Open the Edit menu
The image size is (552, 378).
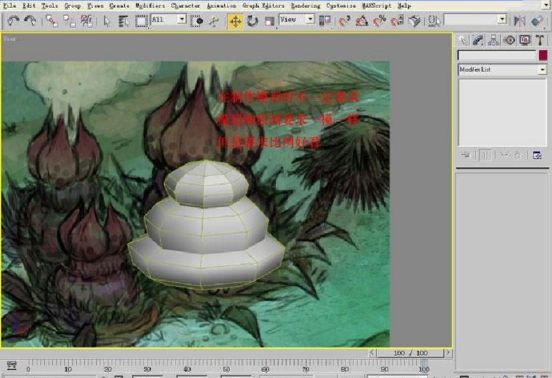coord(29,6)
